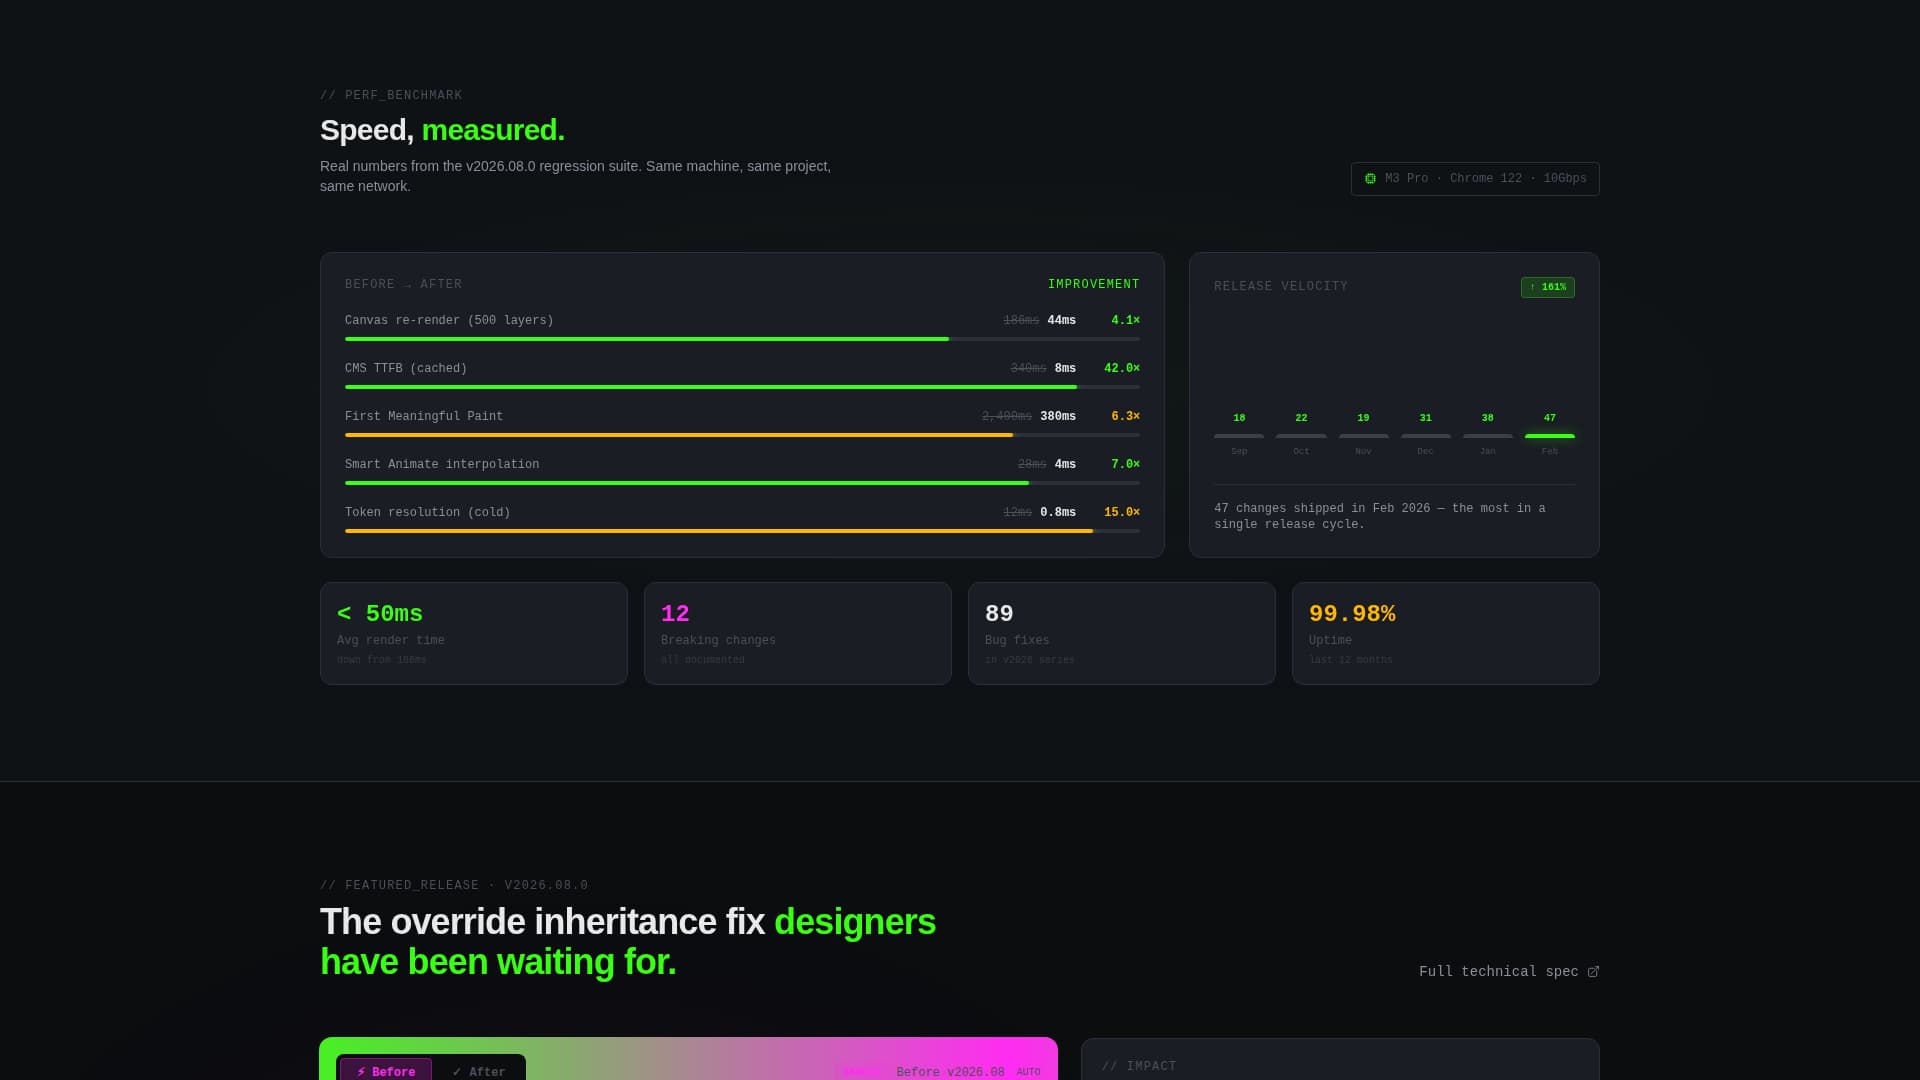Click the 'Smart Animate interpolation' label
This screenshot has height=1080, width=1920.
442,465
